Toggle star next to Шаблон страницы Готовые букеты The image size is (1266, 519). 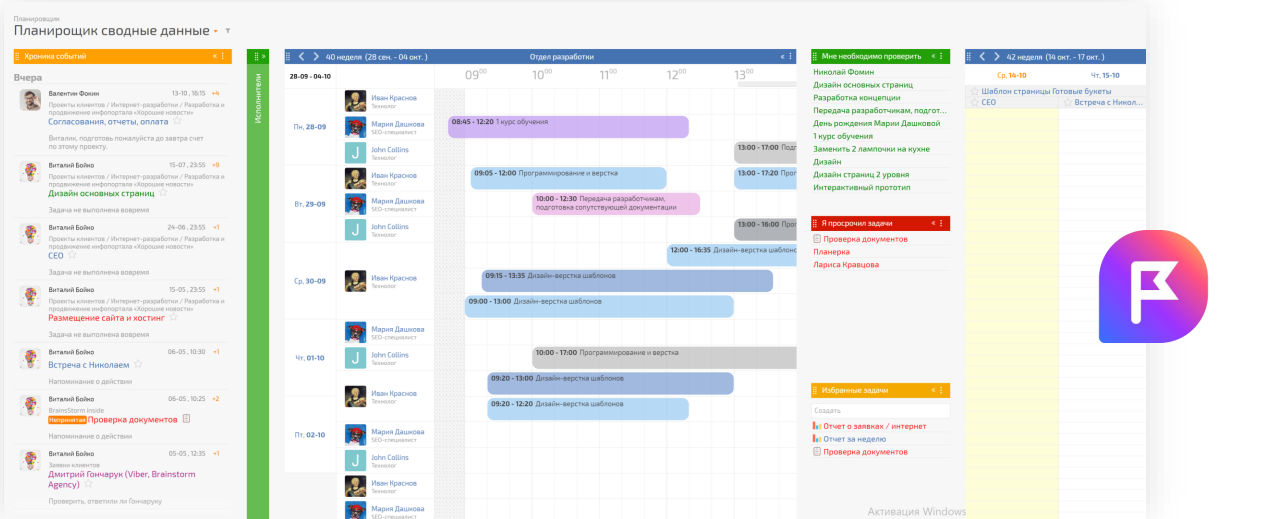[974, 90]
